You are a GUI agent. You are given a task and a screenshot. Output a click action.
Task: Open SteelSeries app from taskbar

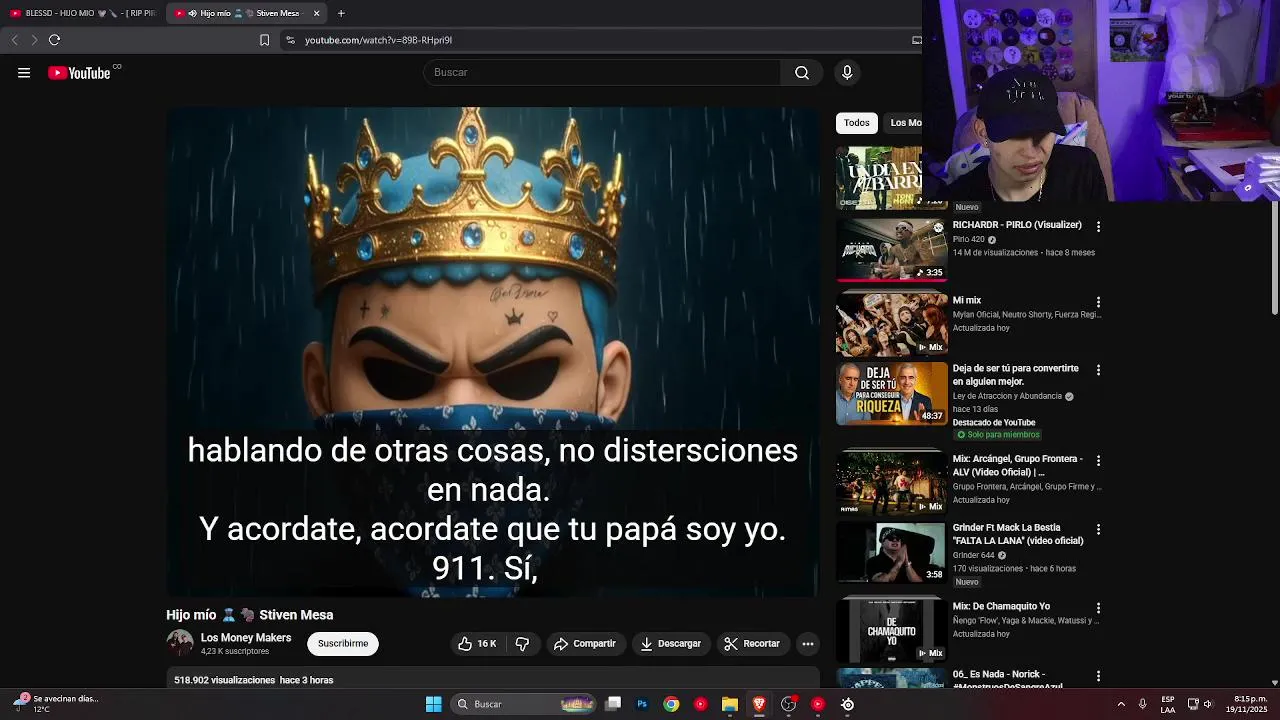click(x=847, y=704)
